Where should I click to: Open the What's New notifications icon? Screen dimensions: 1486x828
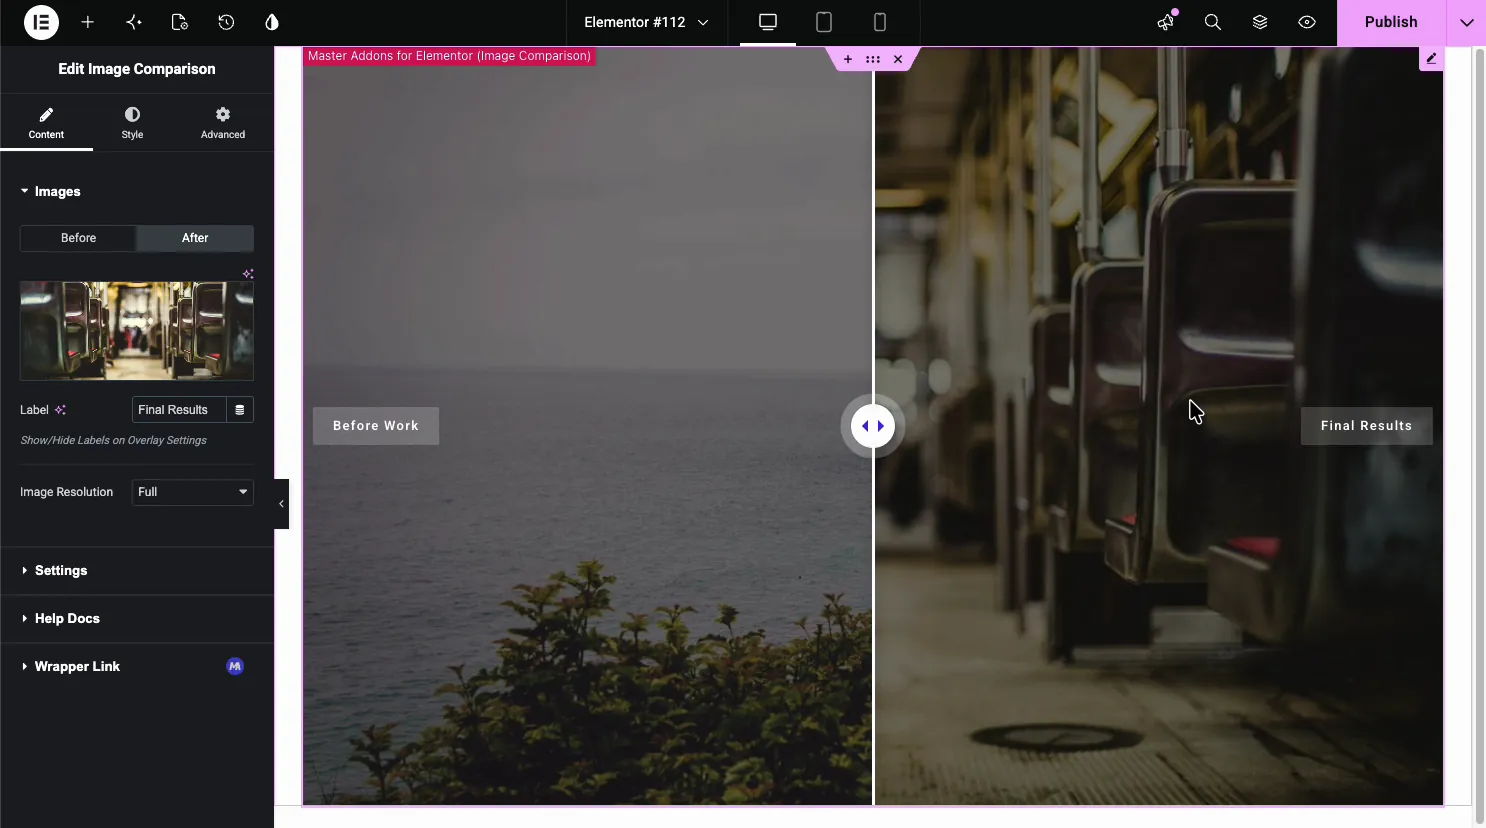coord(1166,22)
